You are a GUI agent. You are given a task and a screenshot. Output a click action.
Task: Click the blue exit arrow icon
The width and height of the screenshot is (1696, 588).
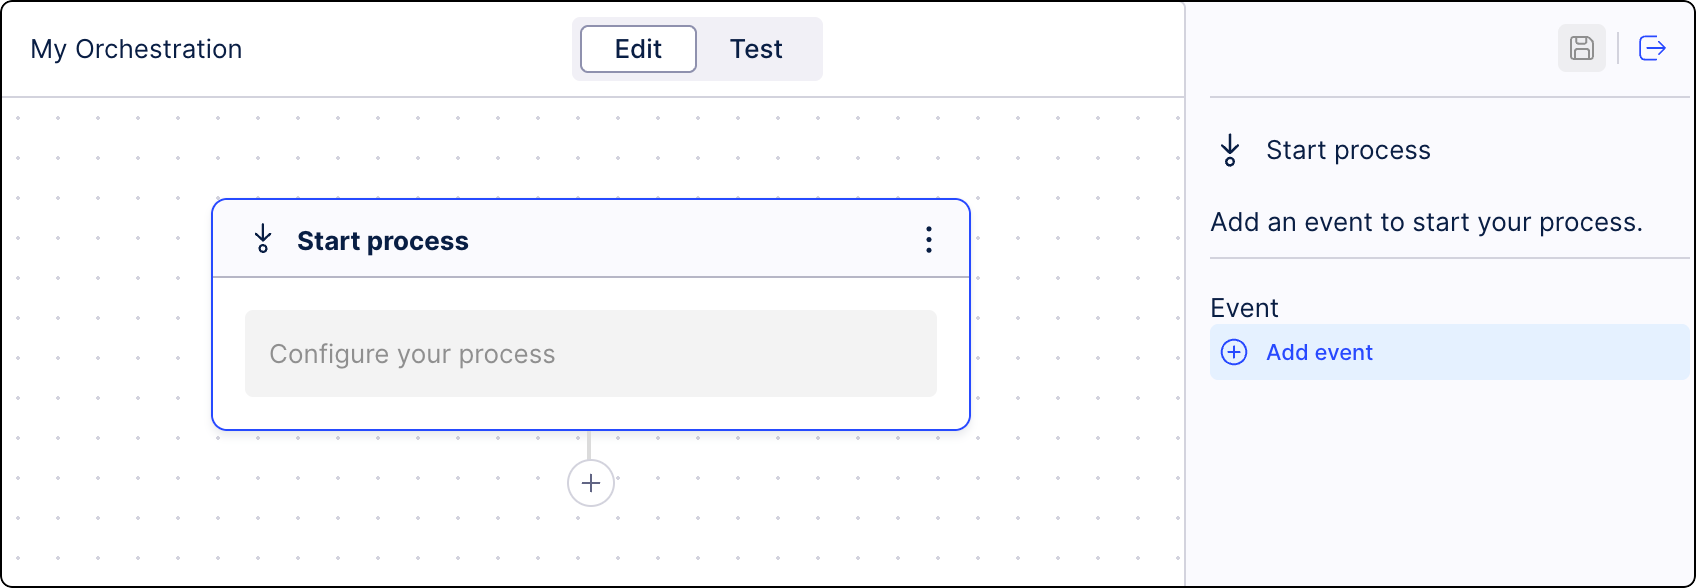tap(1652, 48)
